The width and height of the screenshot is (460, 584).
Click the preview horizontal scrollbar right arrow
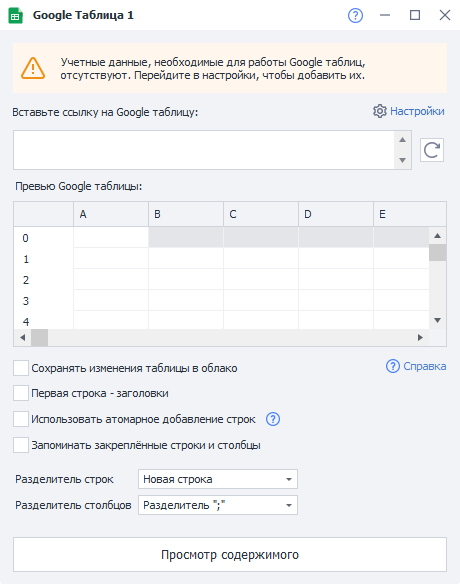(x=420, y=337)
